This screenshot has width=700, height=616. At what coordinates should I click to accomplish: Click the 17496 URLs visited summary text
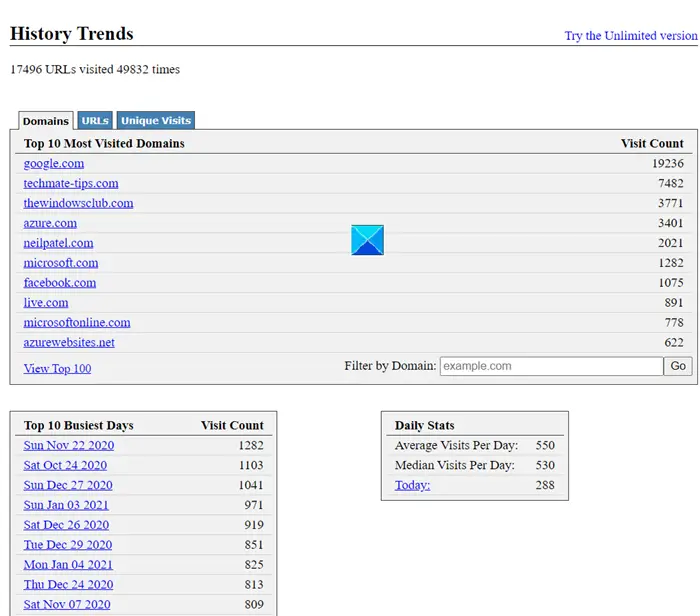point(95,69)
